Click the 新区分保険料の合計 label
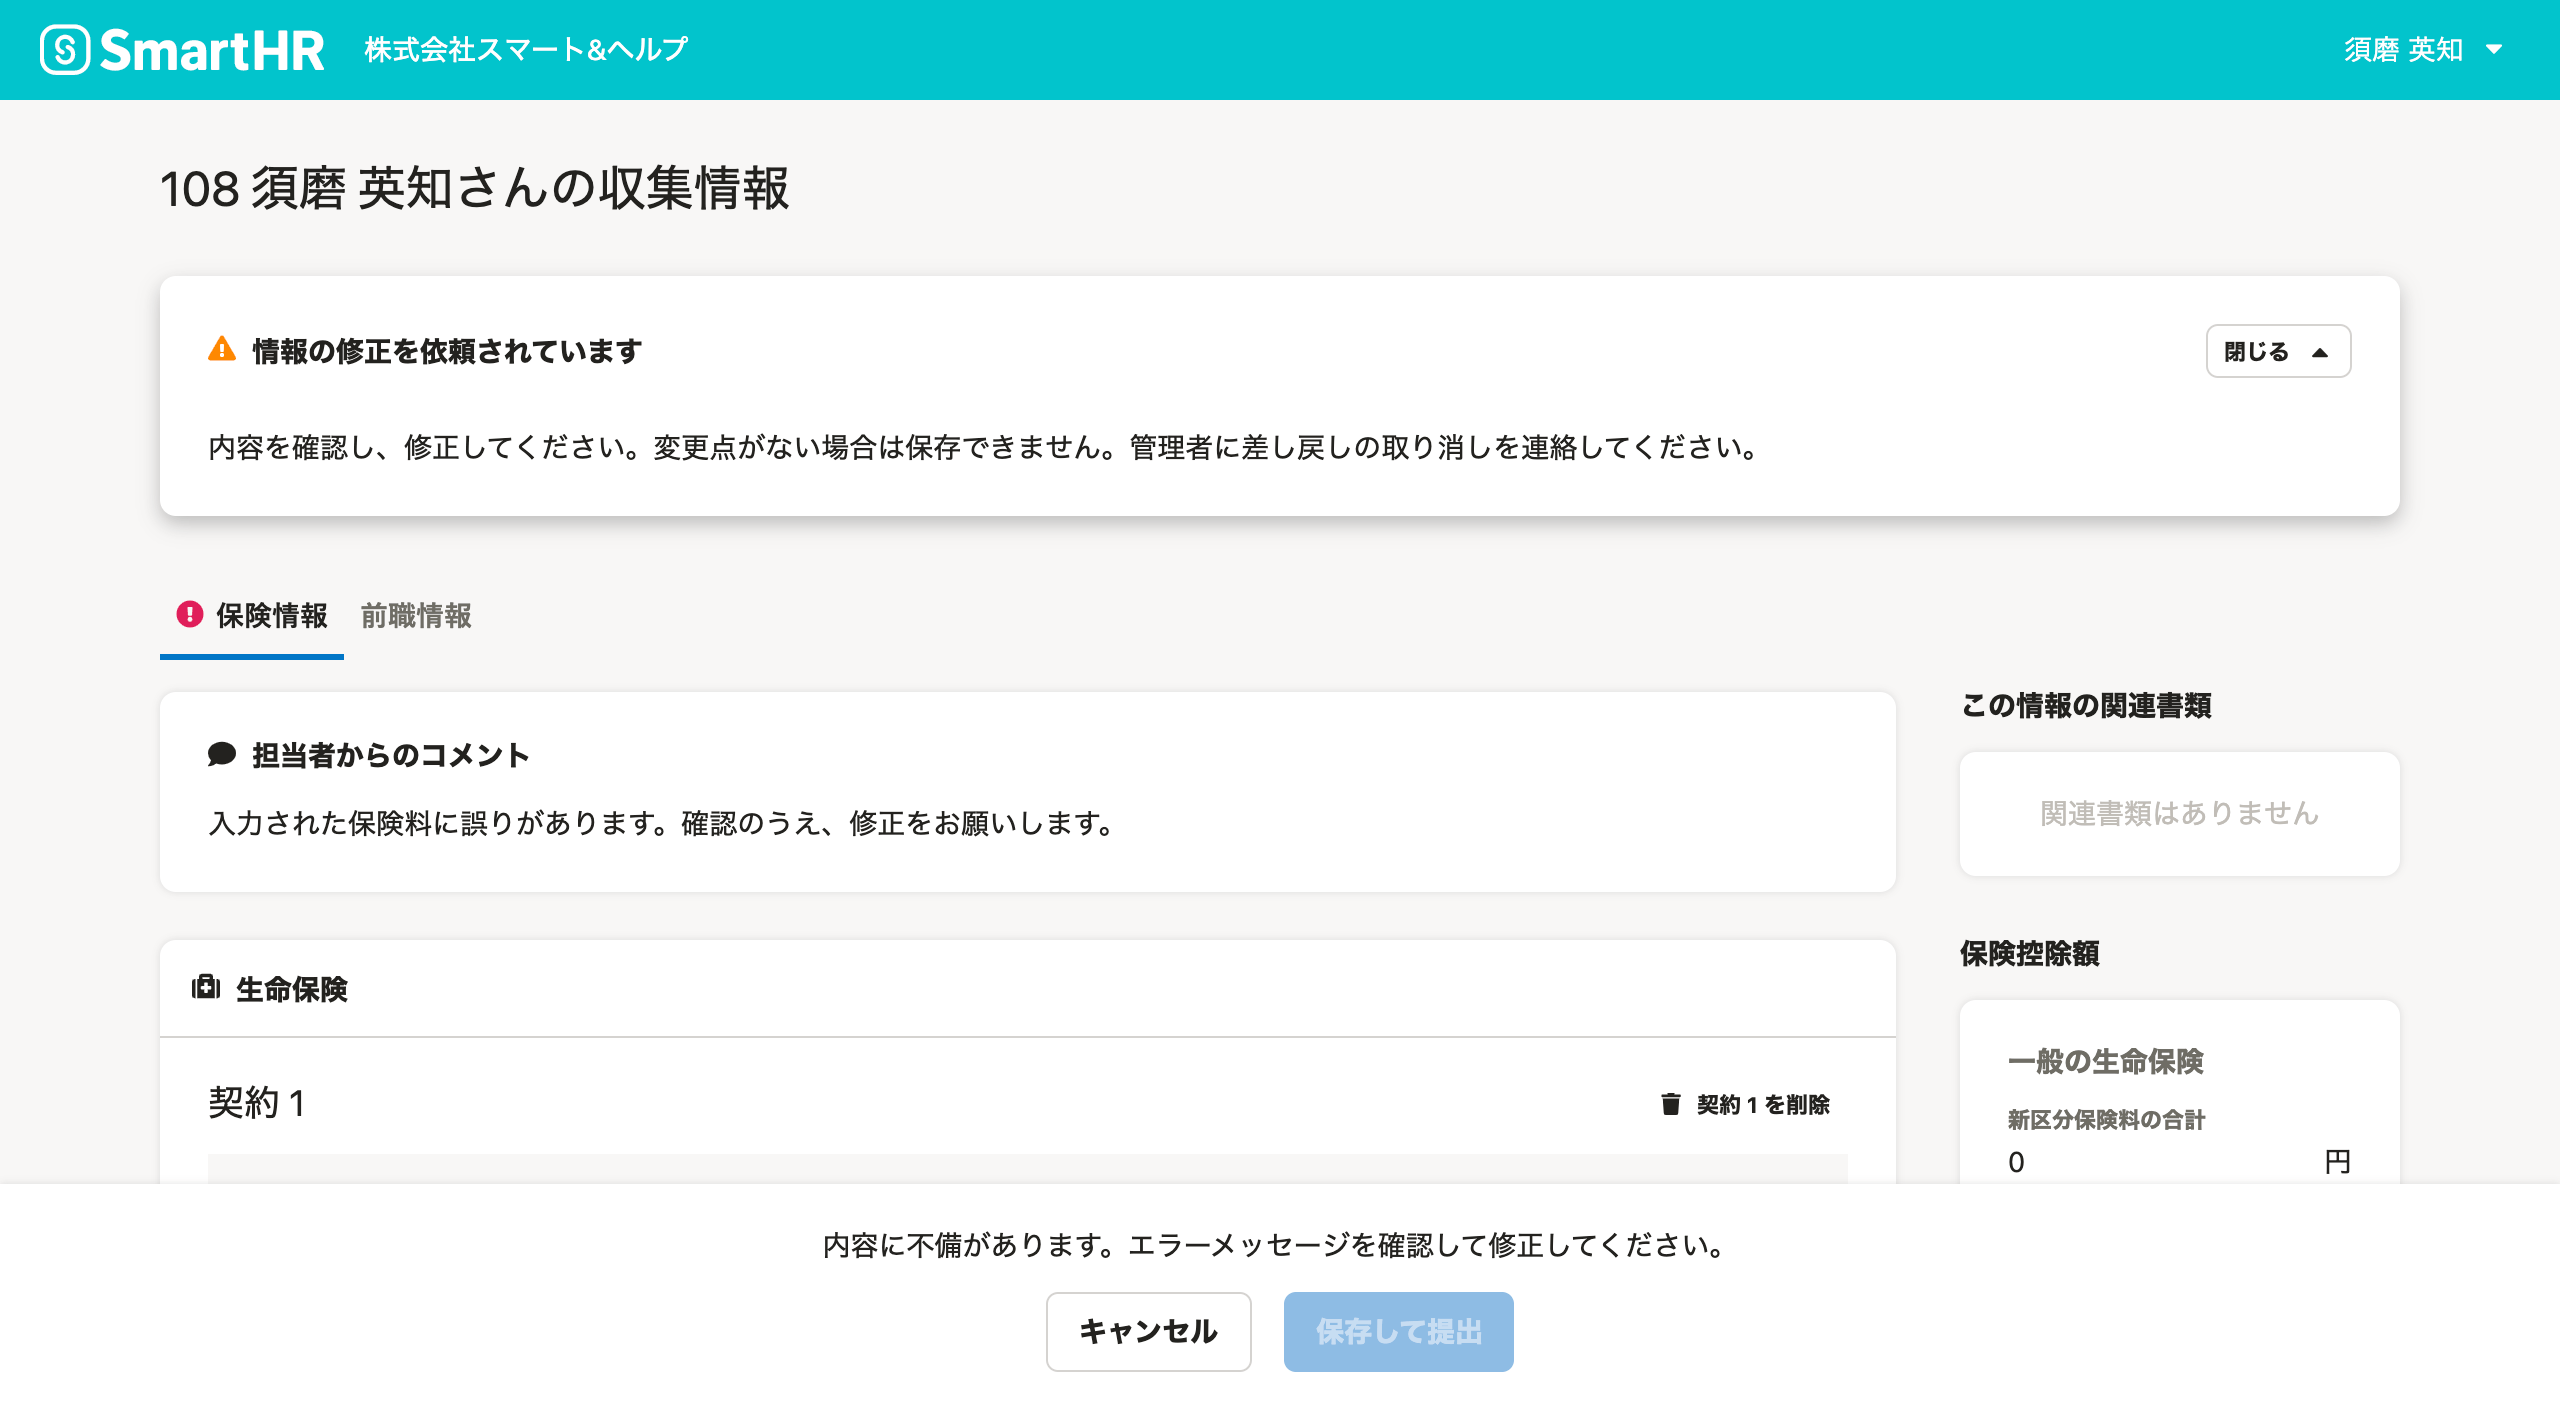Screen dimensions: 2560x1420 point(2106,1120)
